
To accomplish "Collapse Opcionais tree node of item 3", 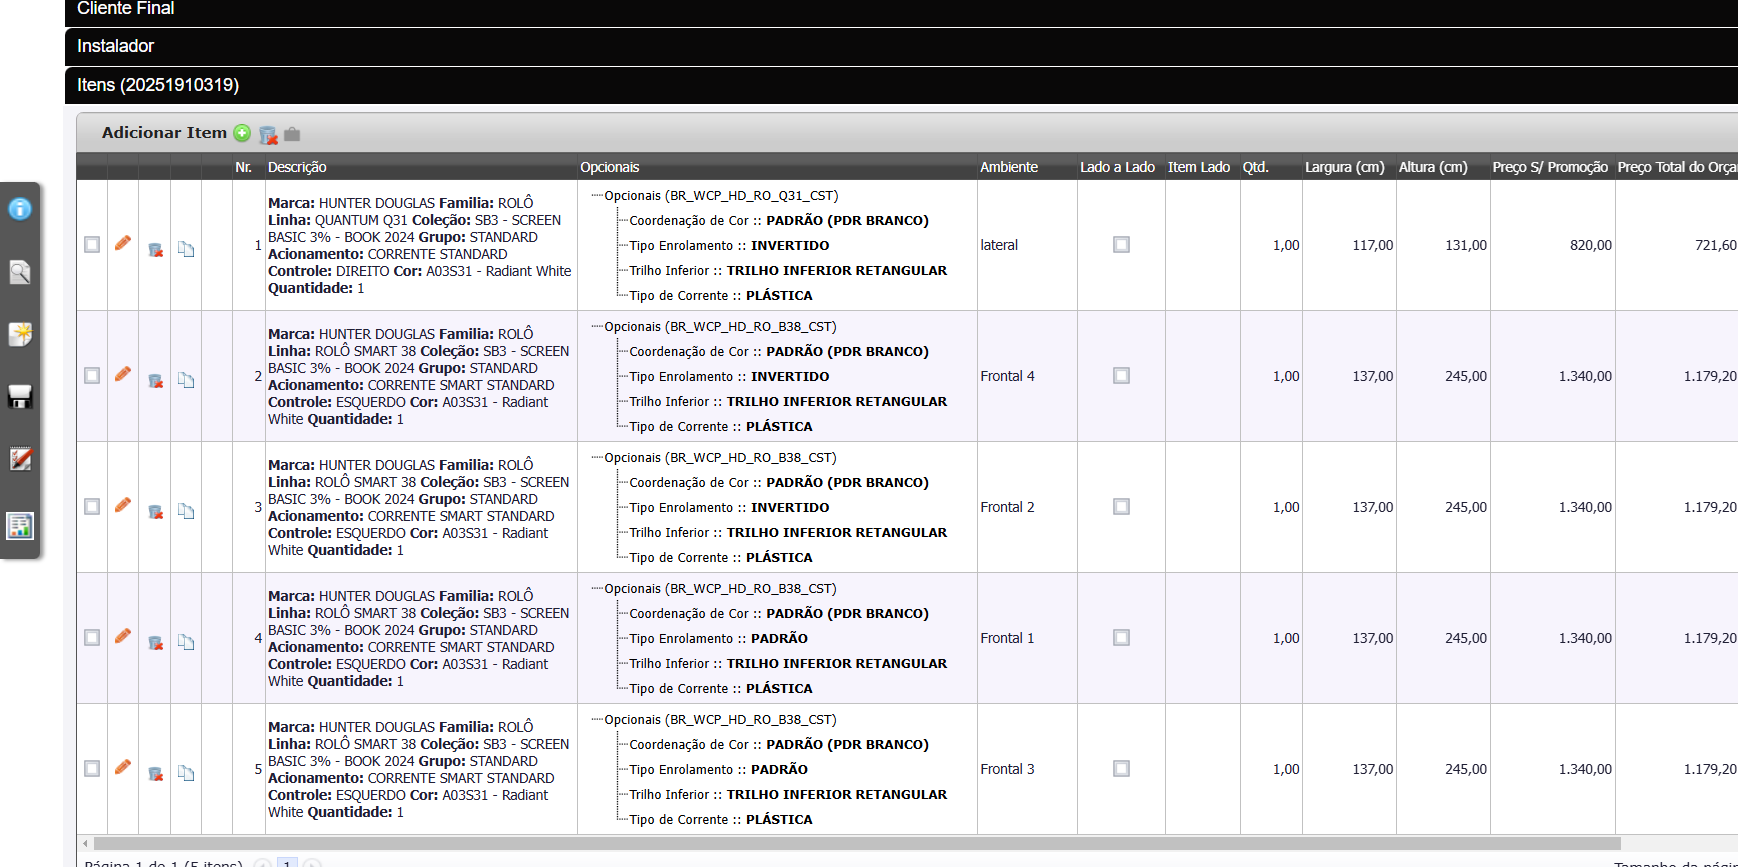I will pos(720,458).
